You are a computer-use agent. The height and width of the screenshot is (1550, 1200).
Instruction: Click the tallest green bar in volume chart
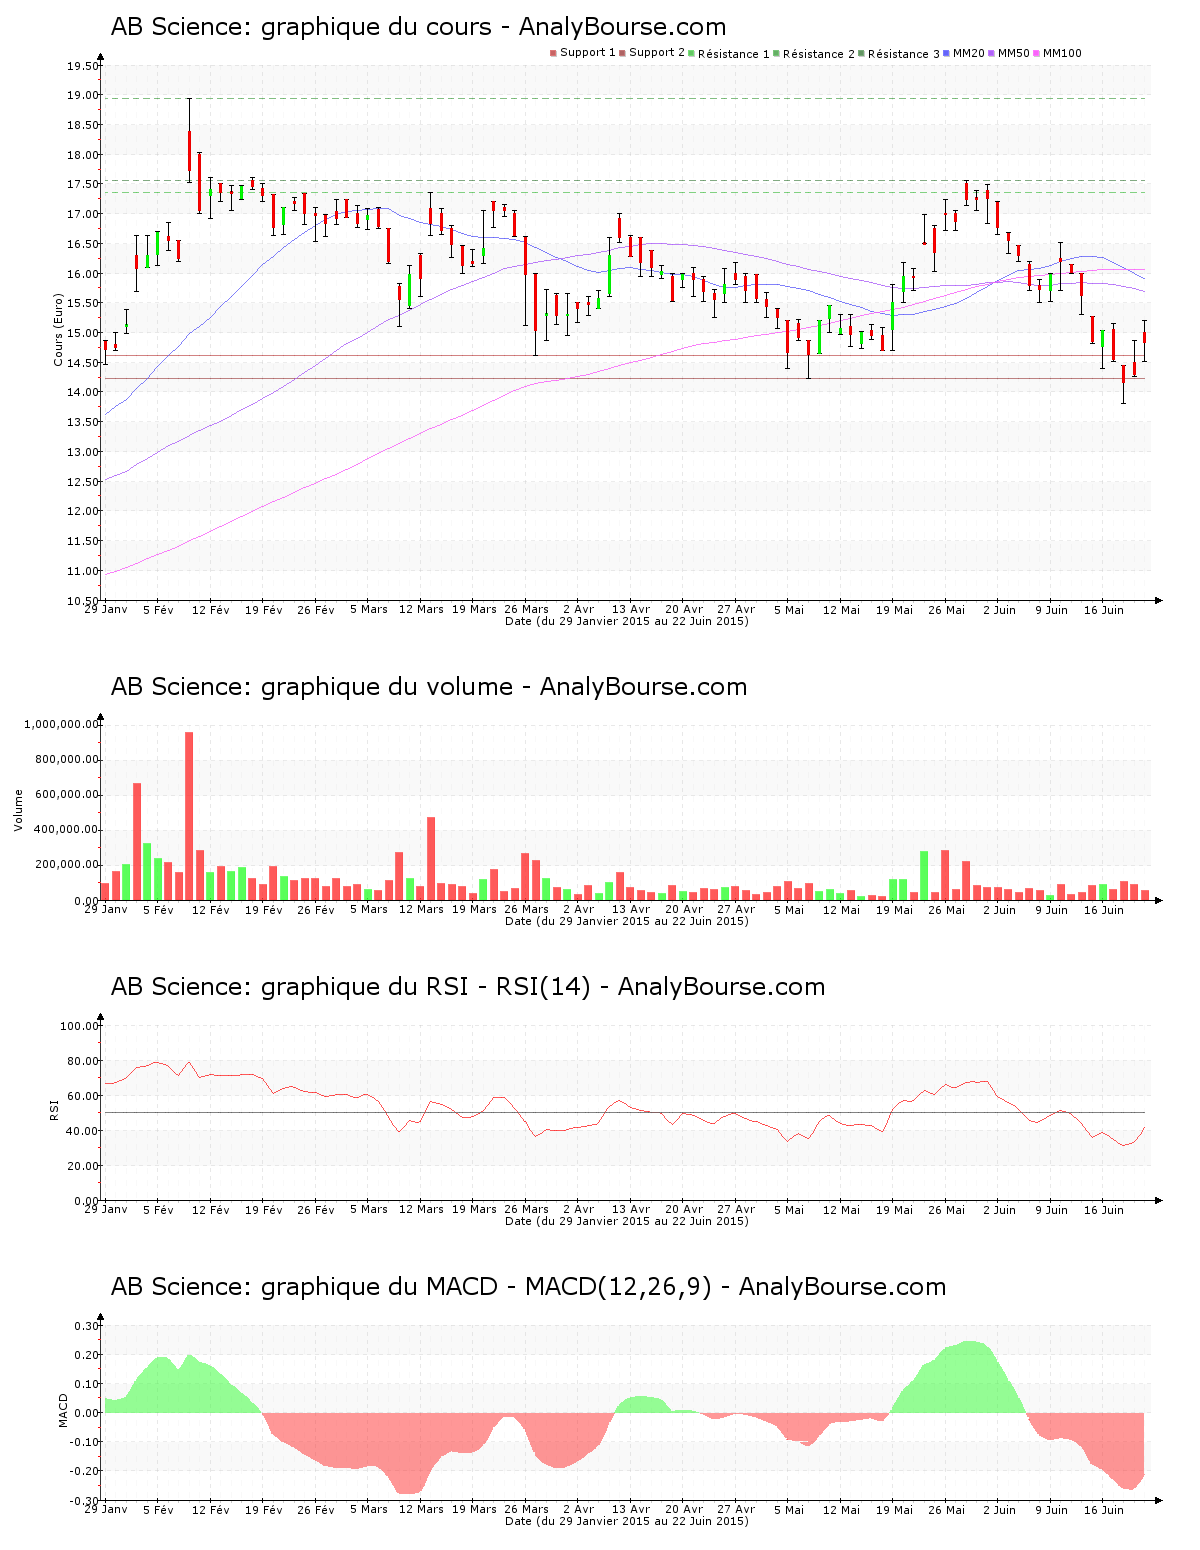[x=147, y=871]
